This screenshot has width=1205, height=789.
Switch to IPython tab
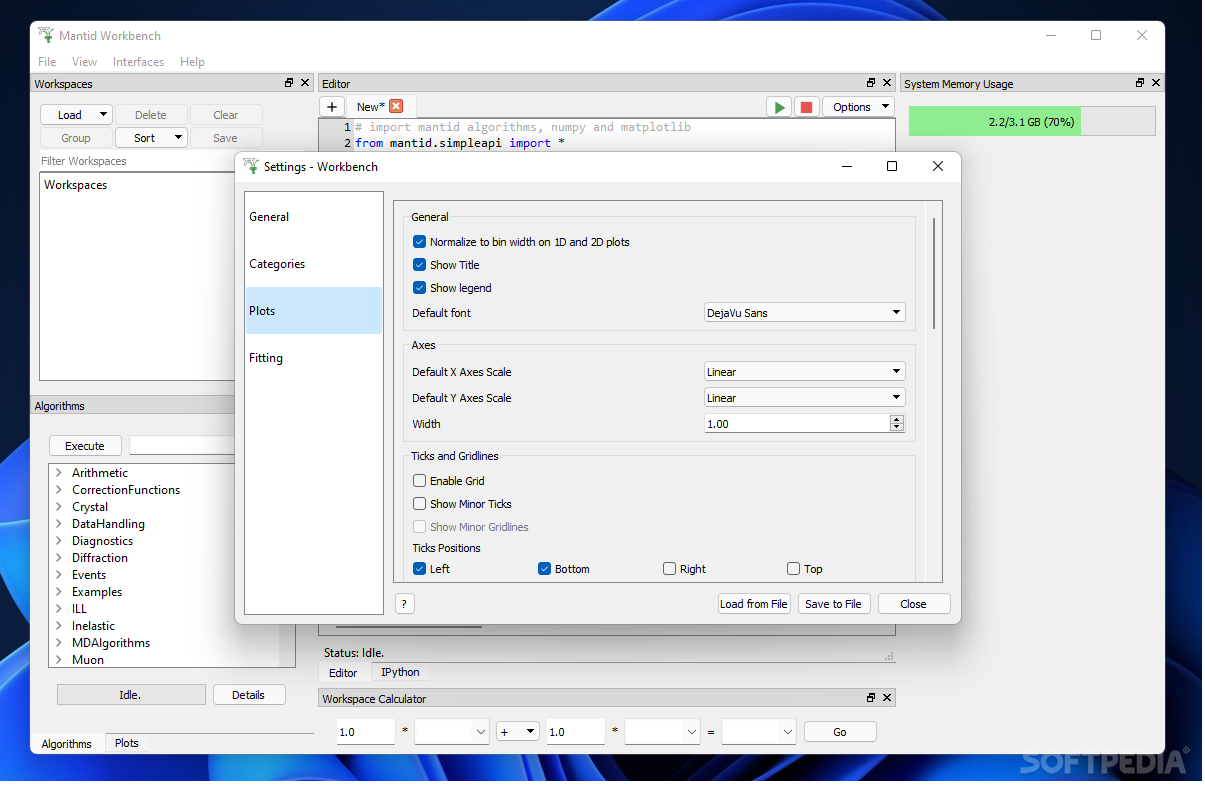tap(400, 672)
